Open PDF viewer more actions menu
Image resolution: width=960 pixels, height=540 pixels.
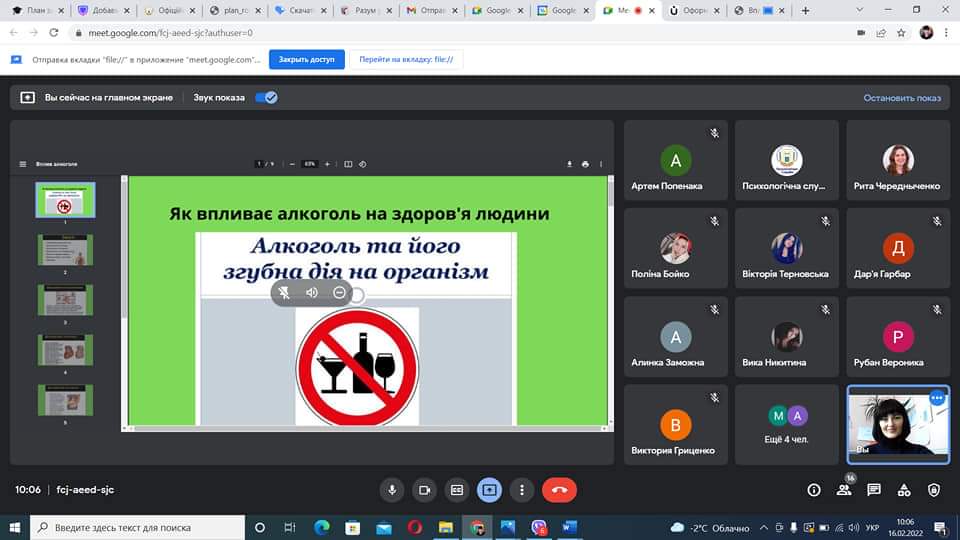(601, 164)
